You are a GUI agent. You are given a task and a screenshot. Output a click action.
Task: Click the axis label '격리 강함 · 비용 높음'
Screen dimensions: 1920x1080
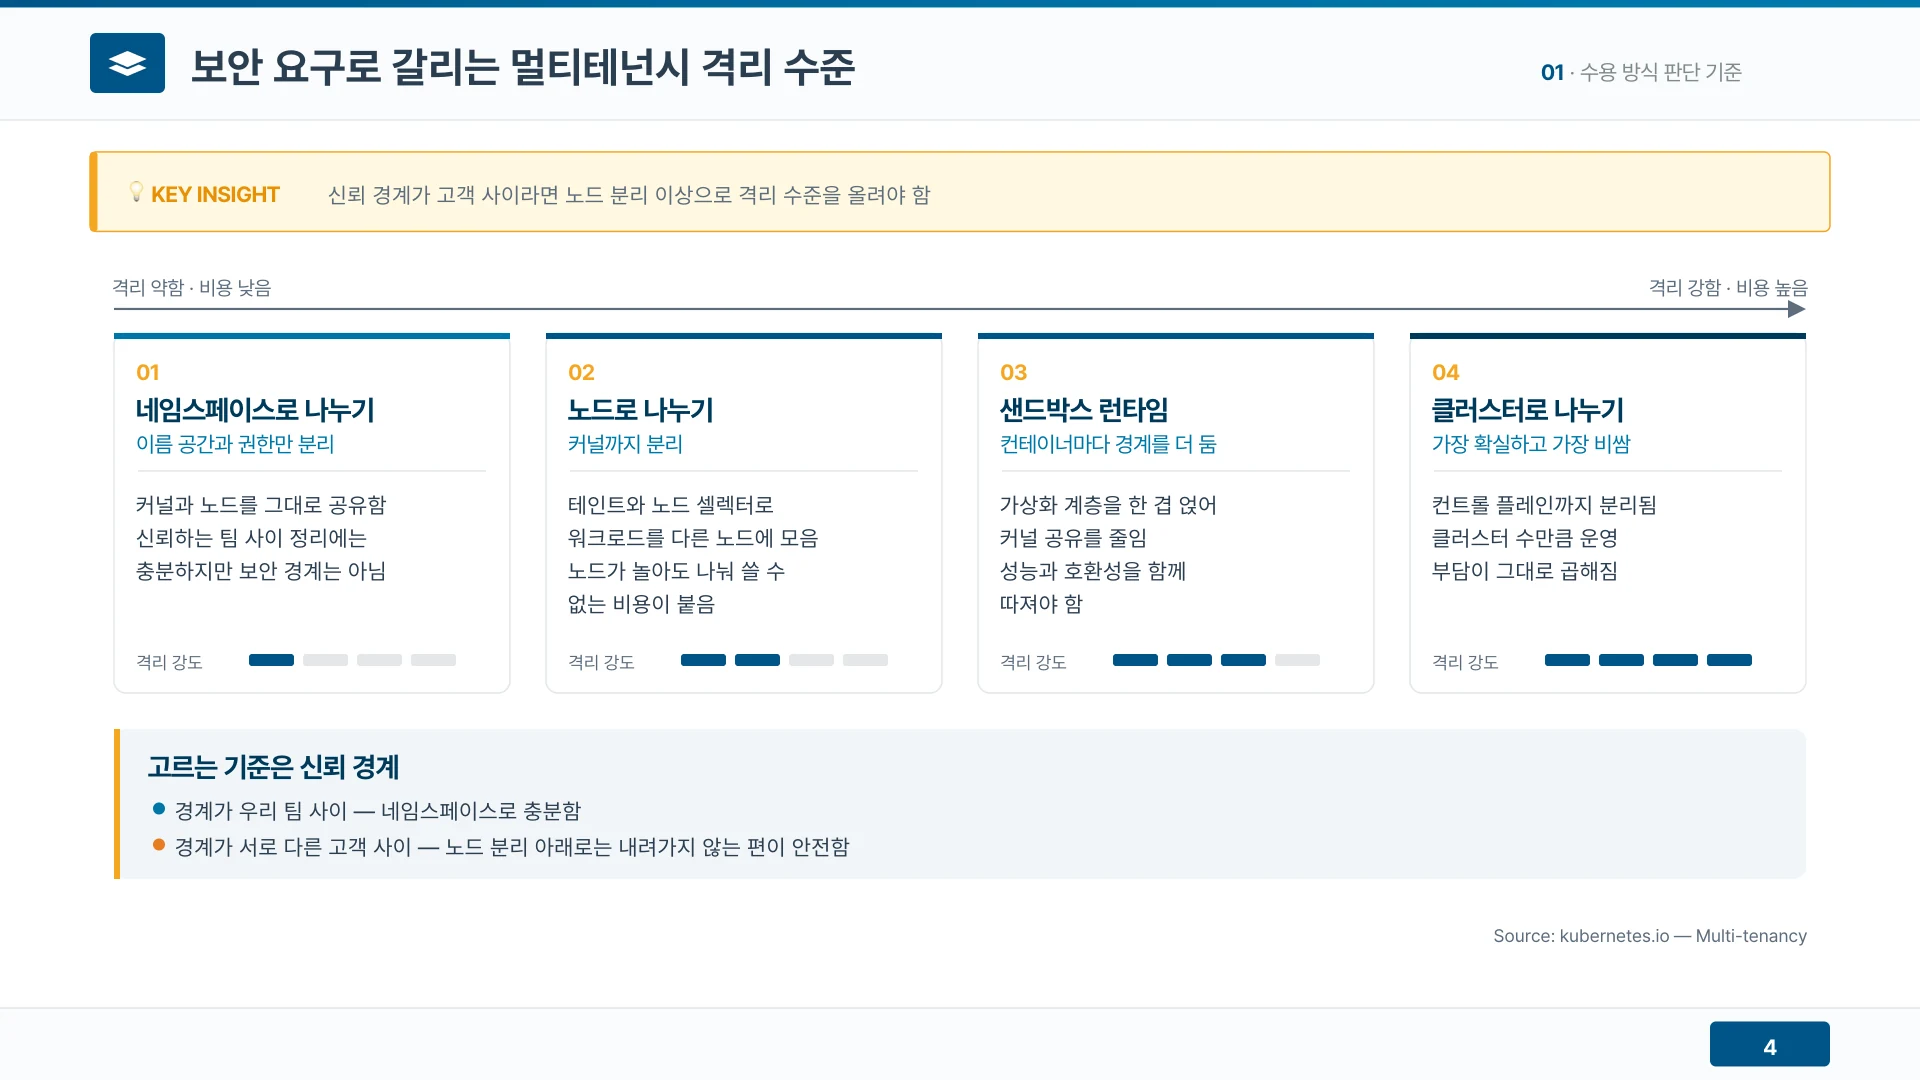click(x=1728, y=287)
